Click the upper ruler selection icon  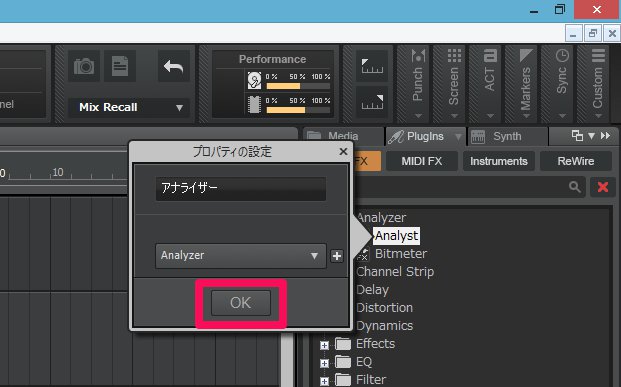[372, 66]
